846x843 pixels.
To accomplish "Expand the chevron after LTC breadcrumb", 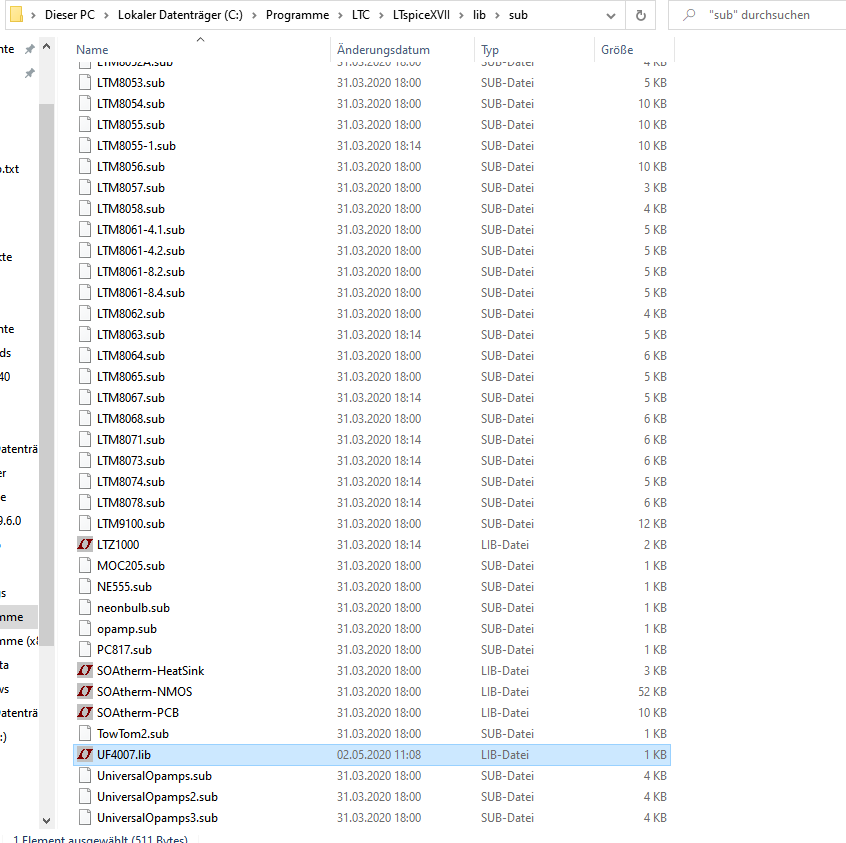I will click(381, 15).
